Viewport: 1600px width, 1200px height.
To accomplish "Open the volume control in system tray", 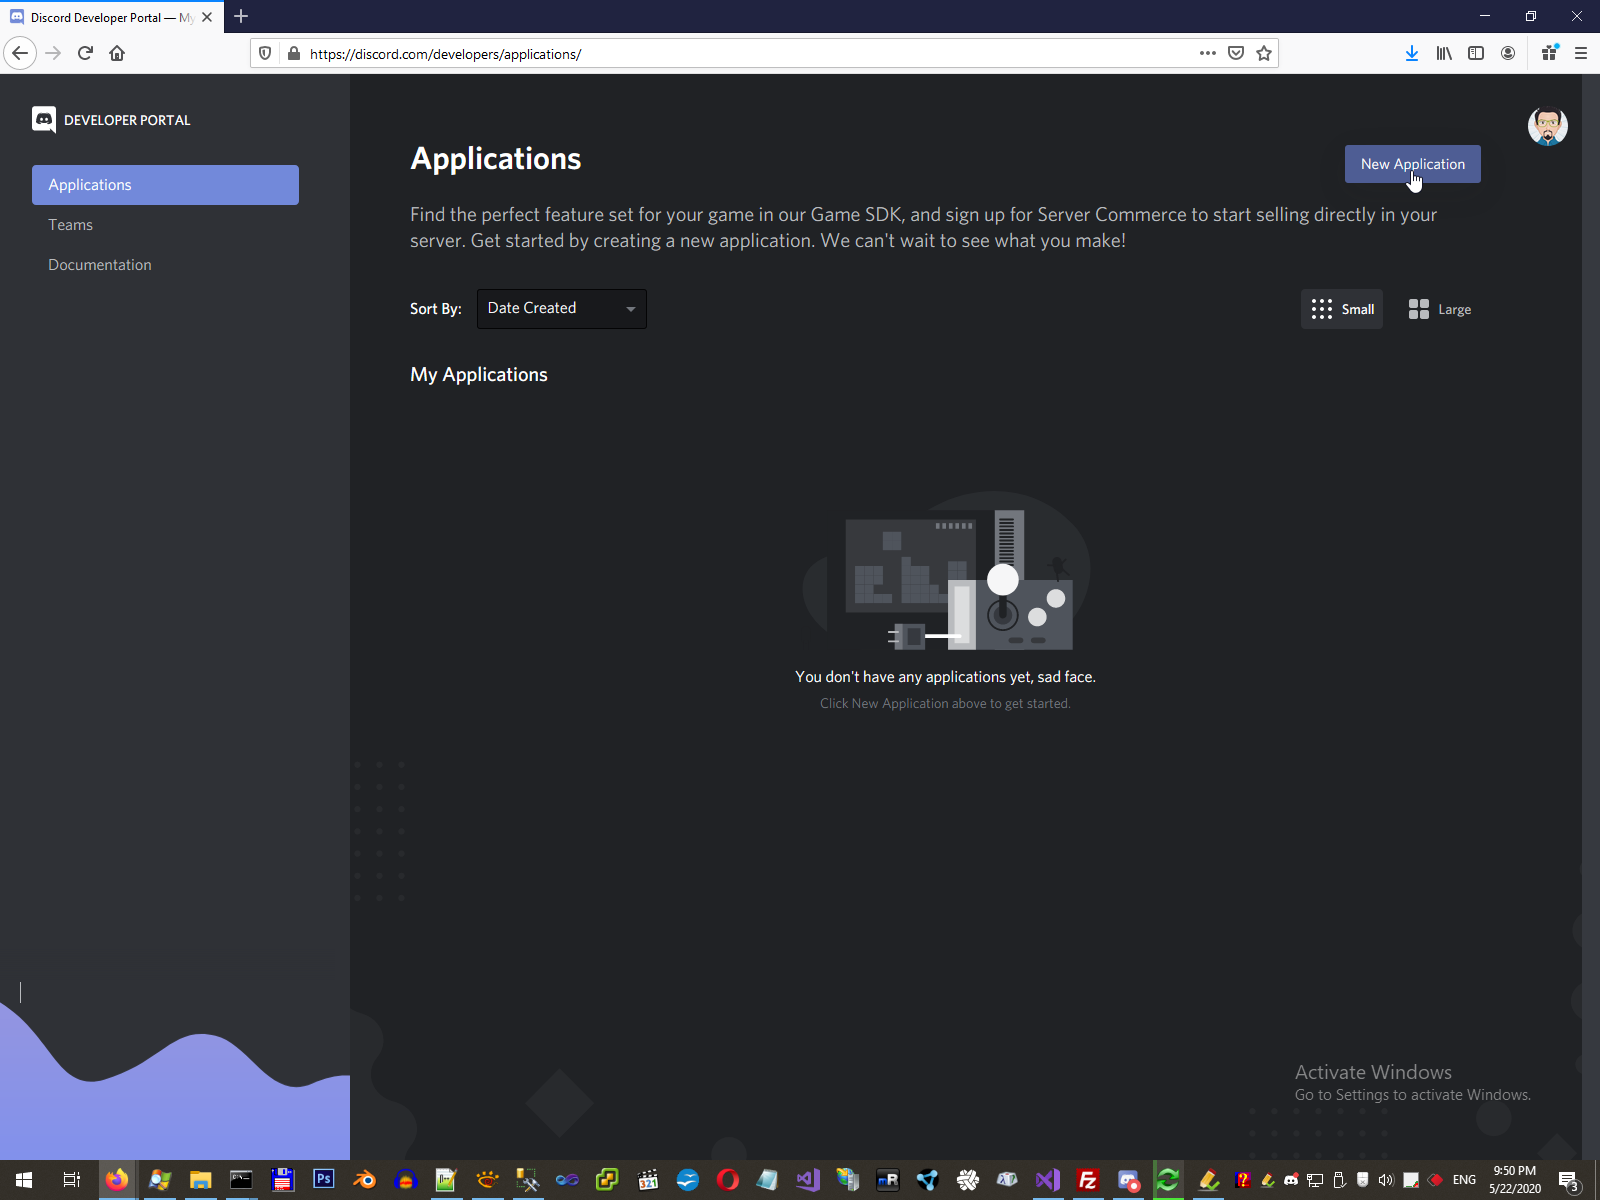I will (1386, 1180).
